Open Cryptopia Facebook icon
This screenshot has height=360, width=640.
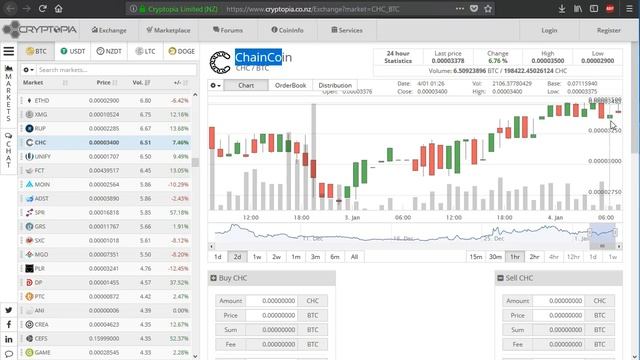point(9,324)
